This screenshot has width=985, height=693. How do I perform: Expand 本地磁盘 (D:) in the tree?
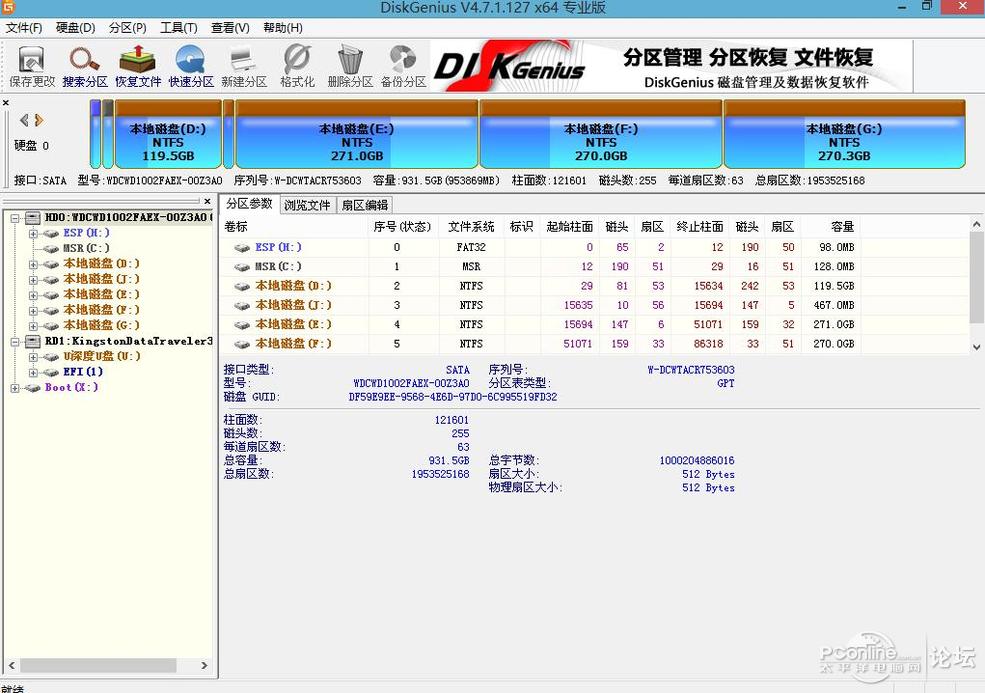33,264
